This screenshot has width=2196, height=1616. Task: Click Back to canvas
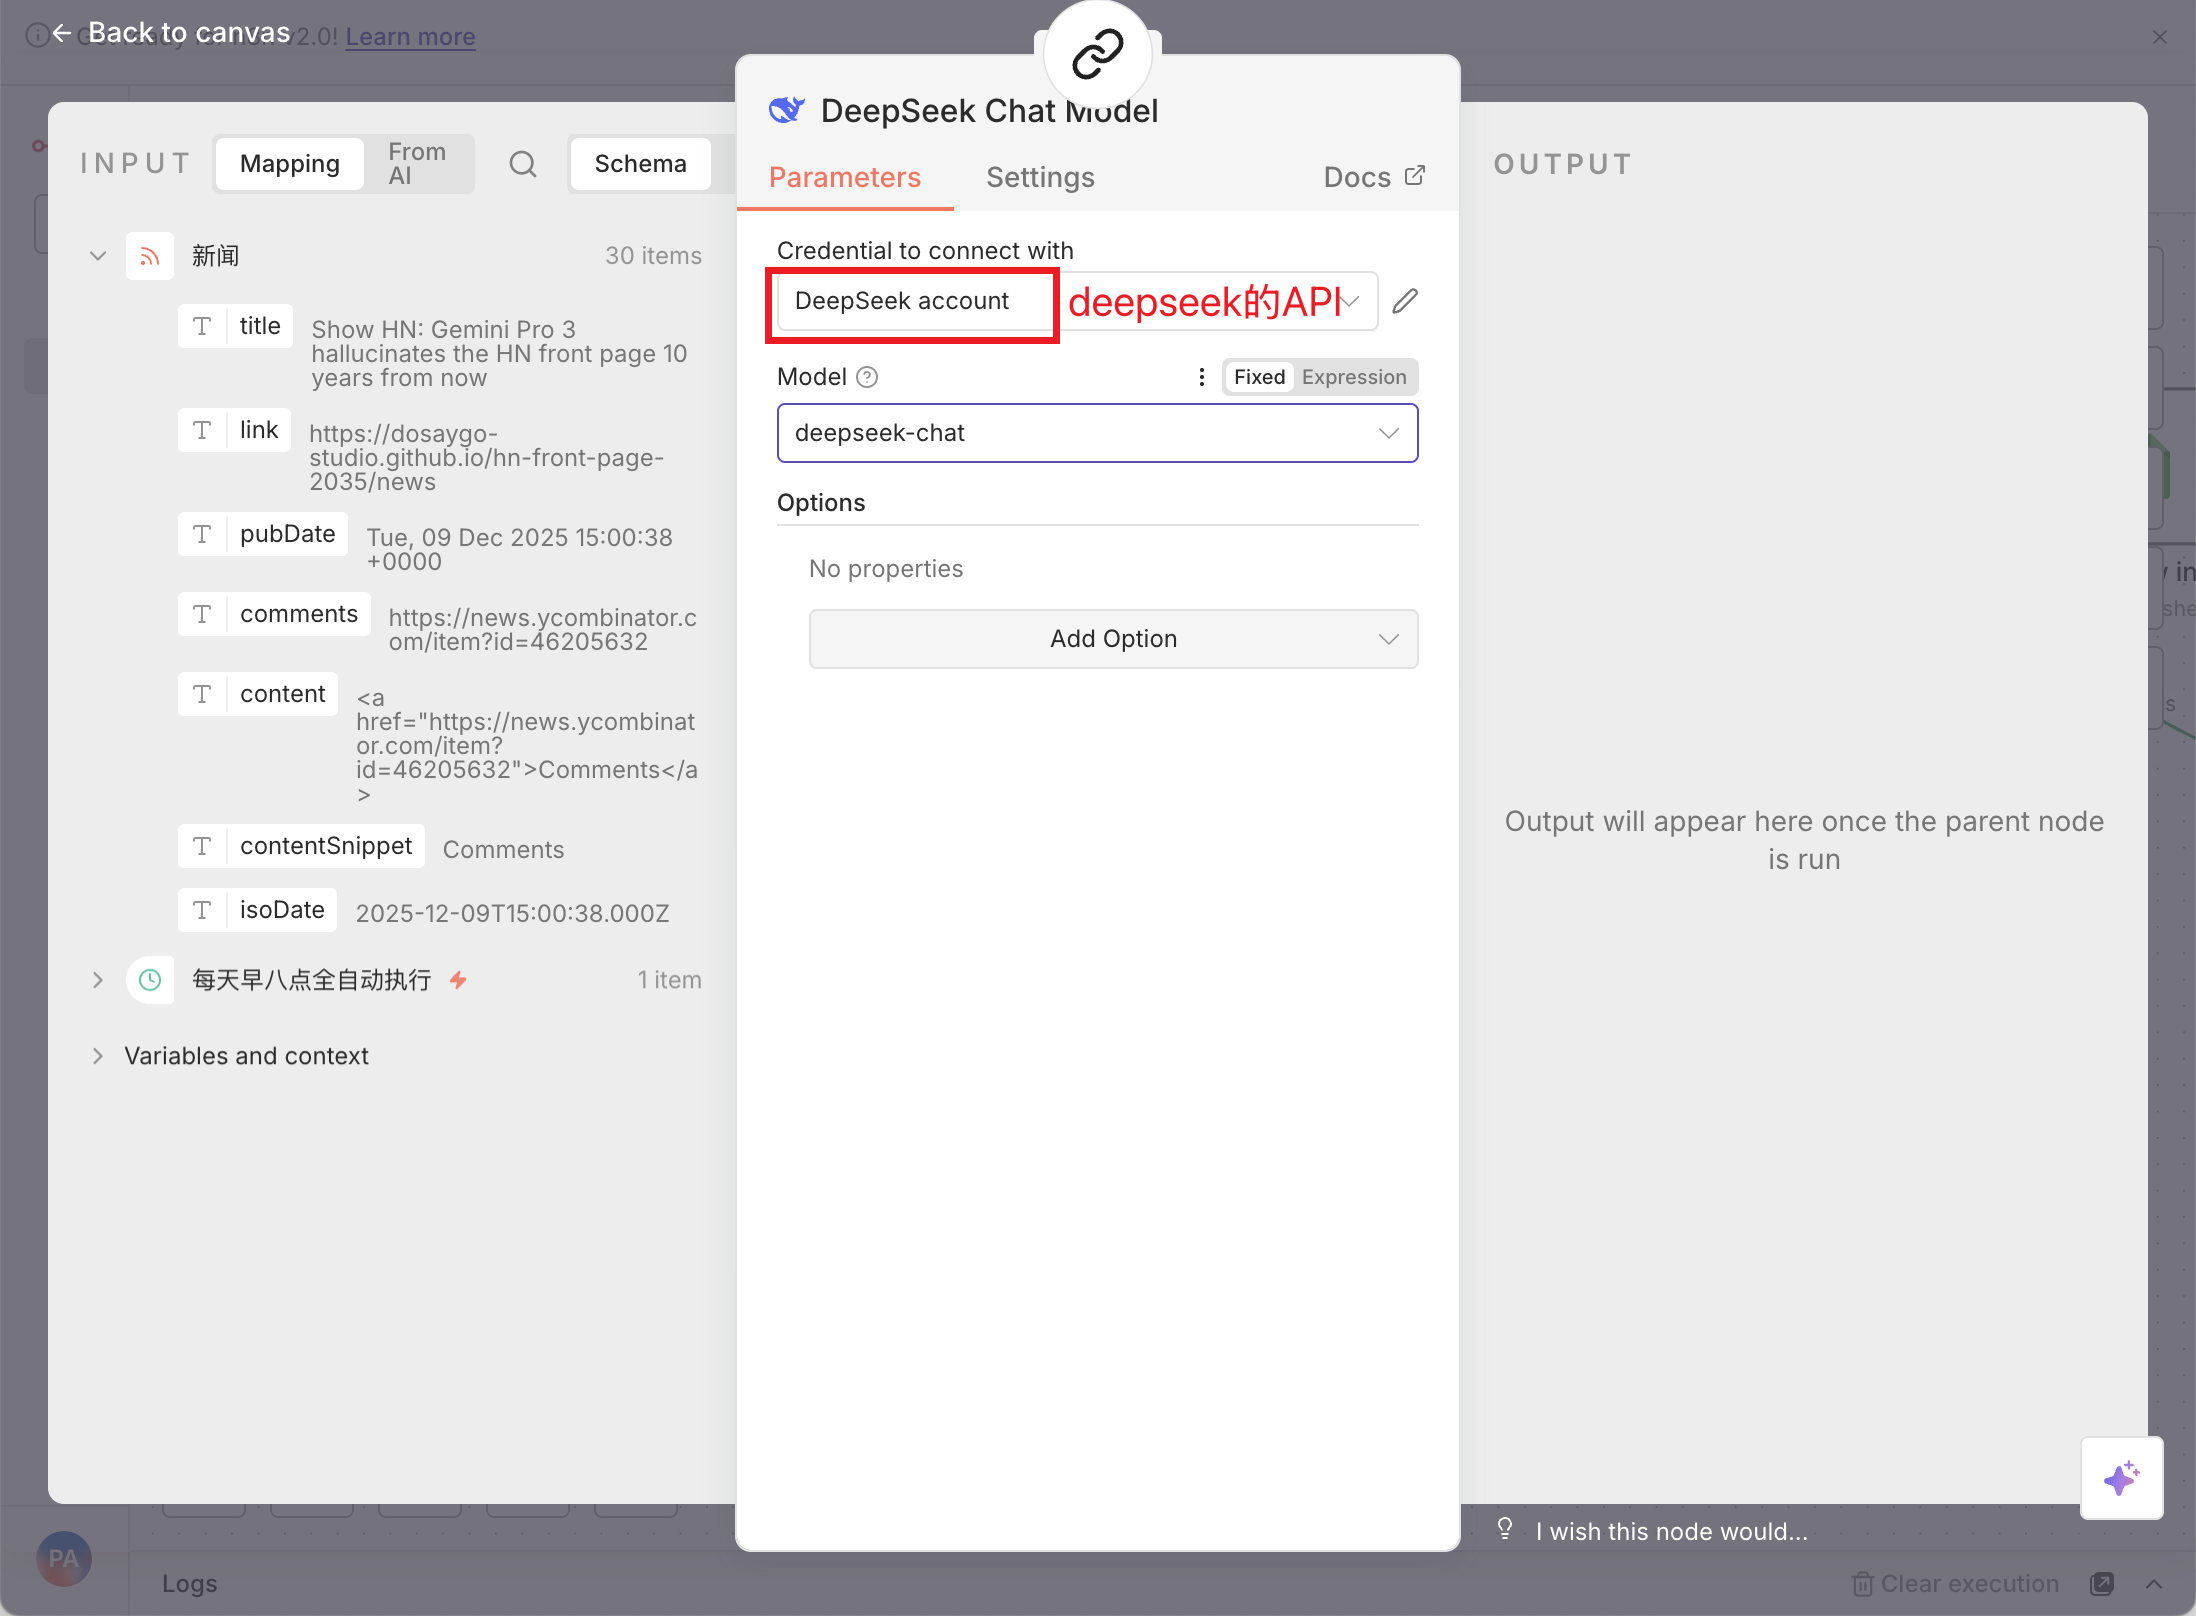coord(172,33)
